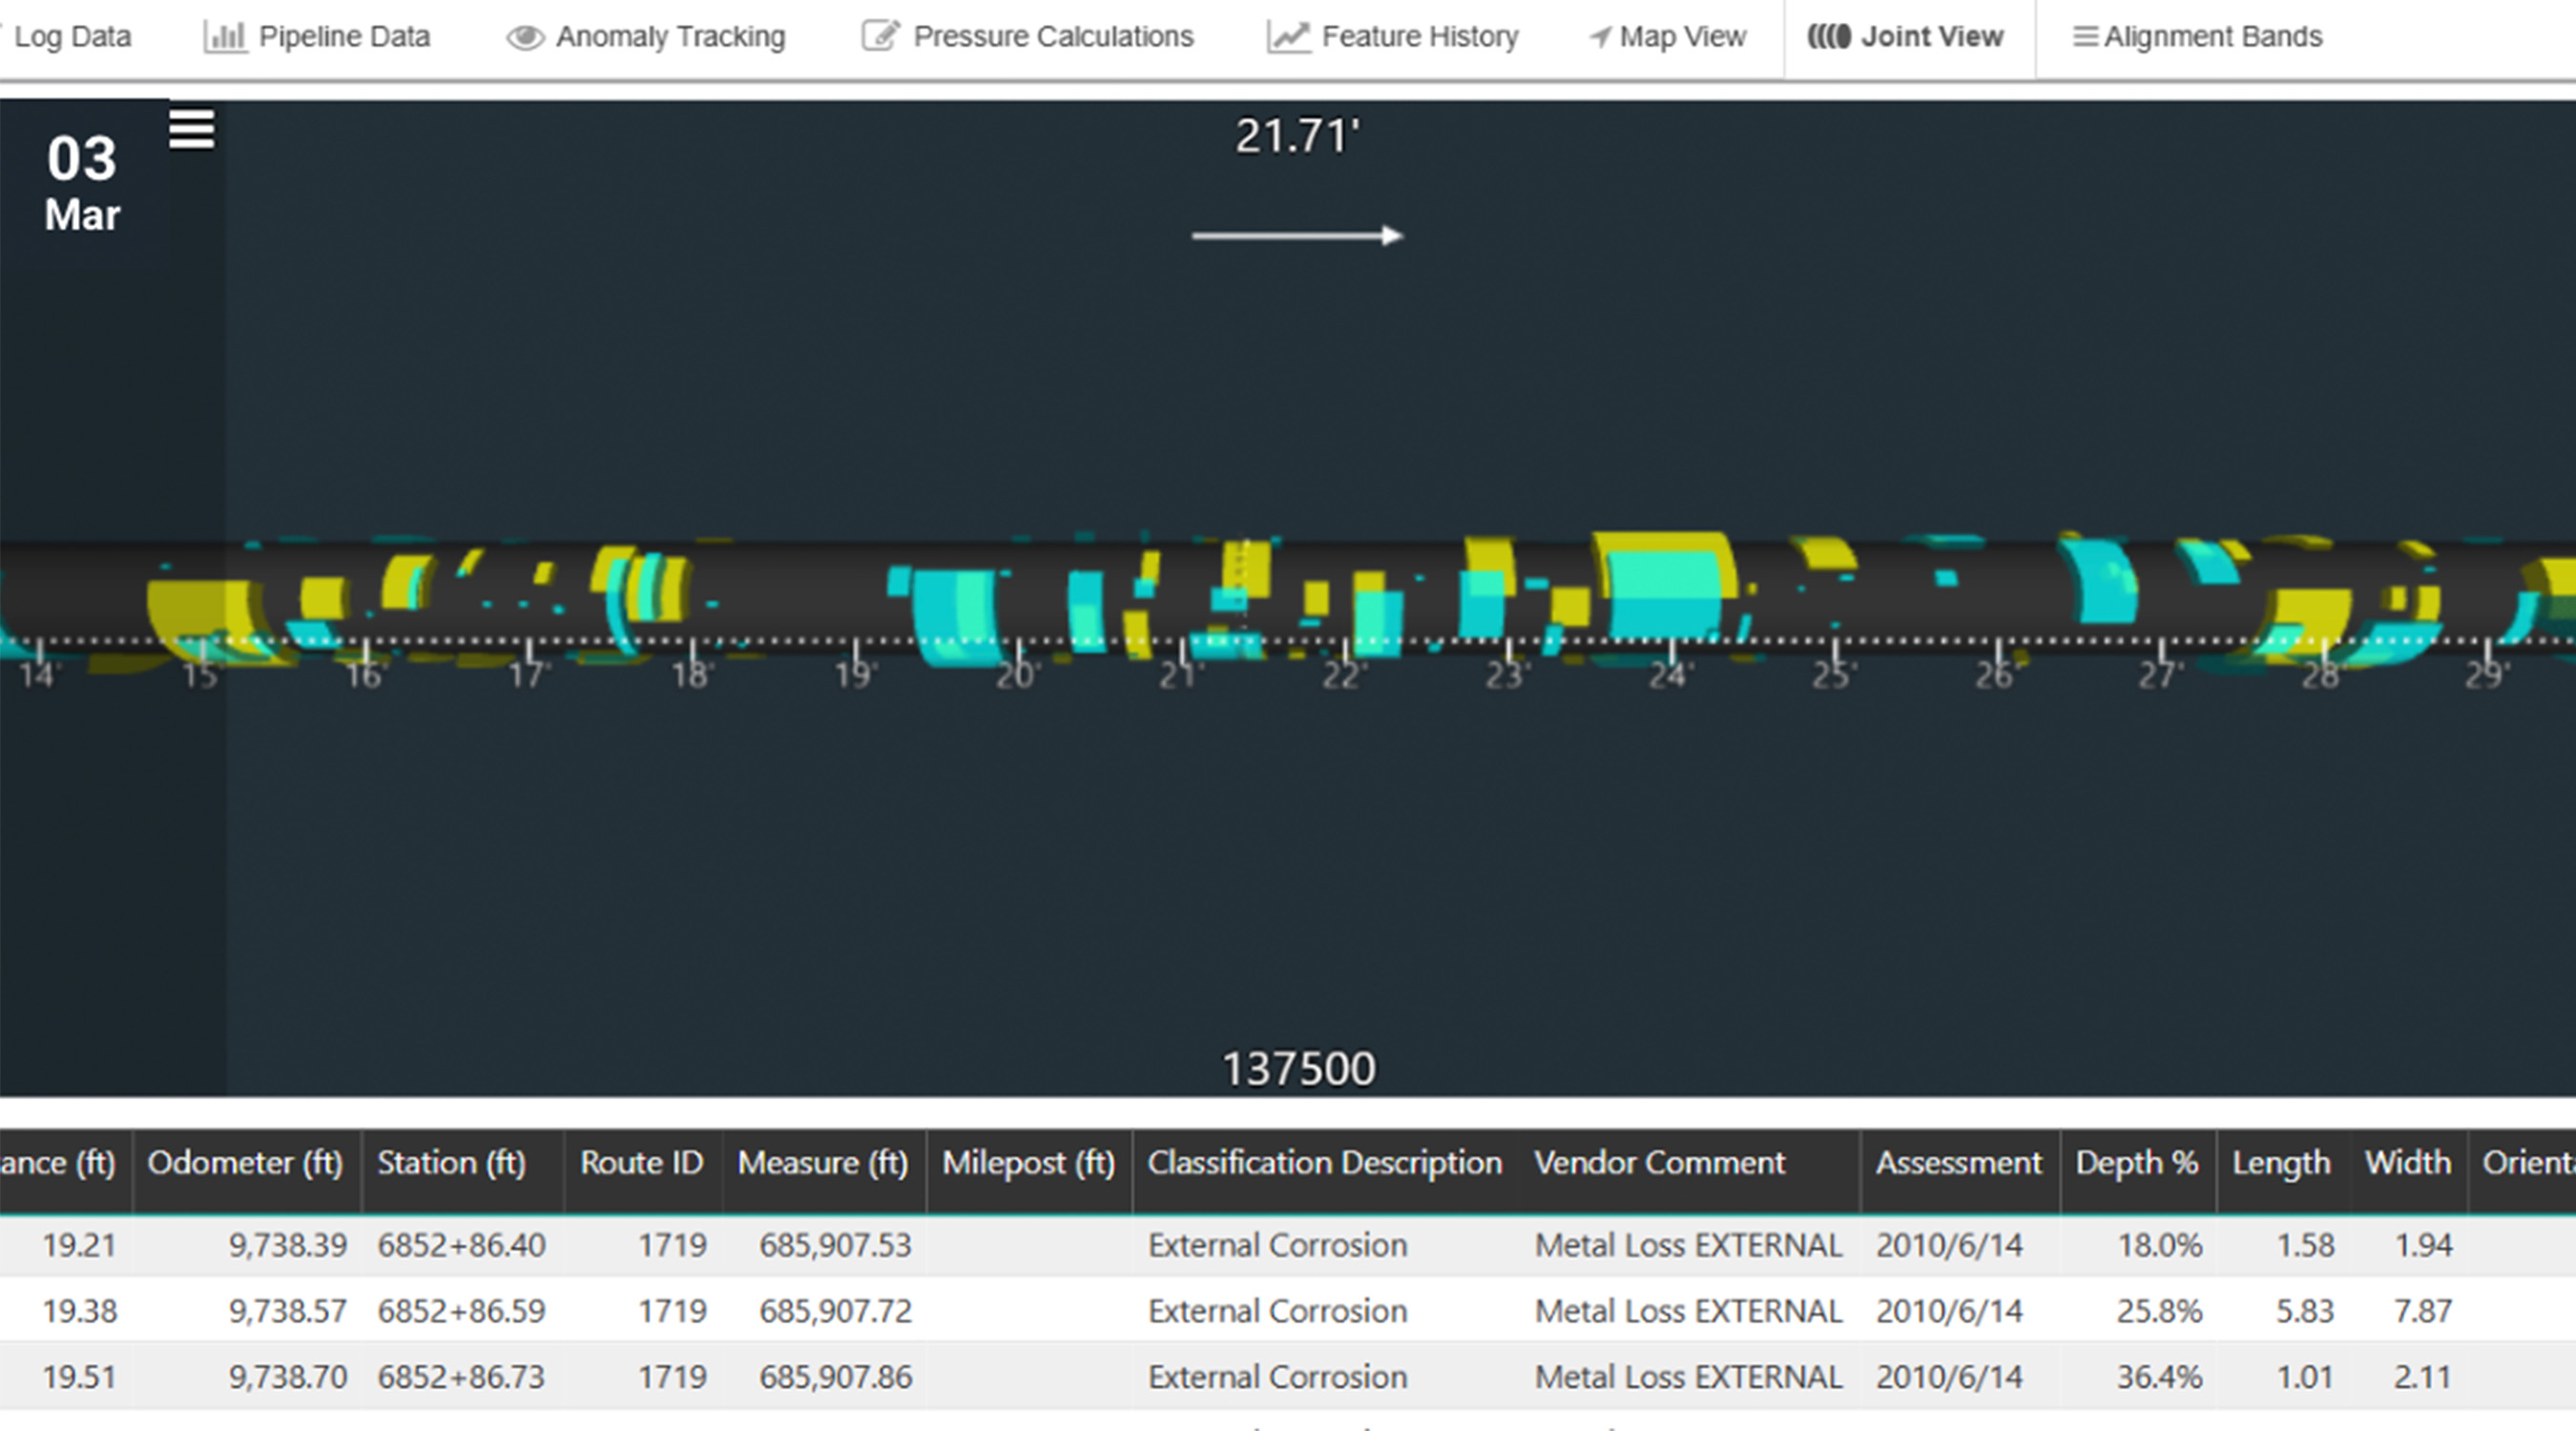Click the Anomaly Tracking eye icon
This screenshot has height=1431, width=2576.
tap(525, 38)
